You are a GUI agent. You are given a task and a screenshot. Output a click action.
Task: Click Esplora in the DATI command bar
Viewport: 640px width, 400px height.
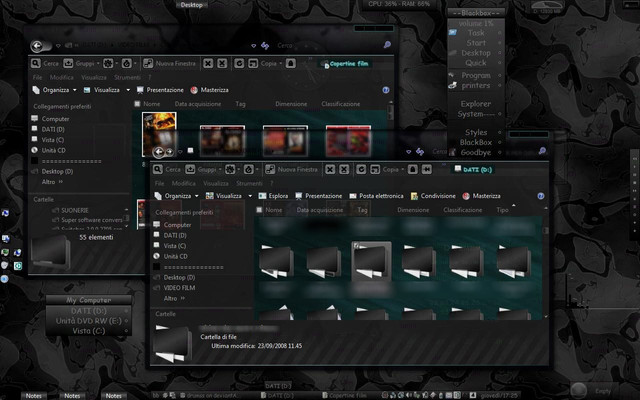[273, 196]
